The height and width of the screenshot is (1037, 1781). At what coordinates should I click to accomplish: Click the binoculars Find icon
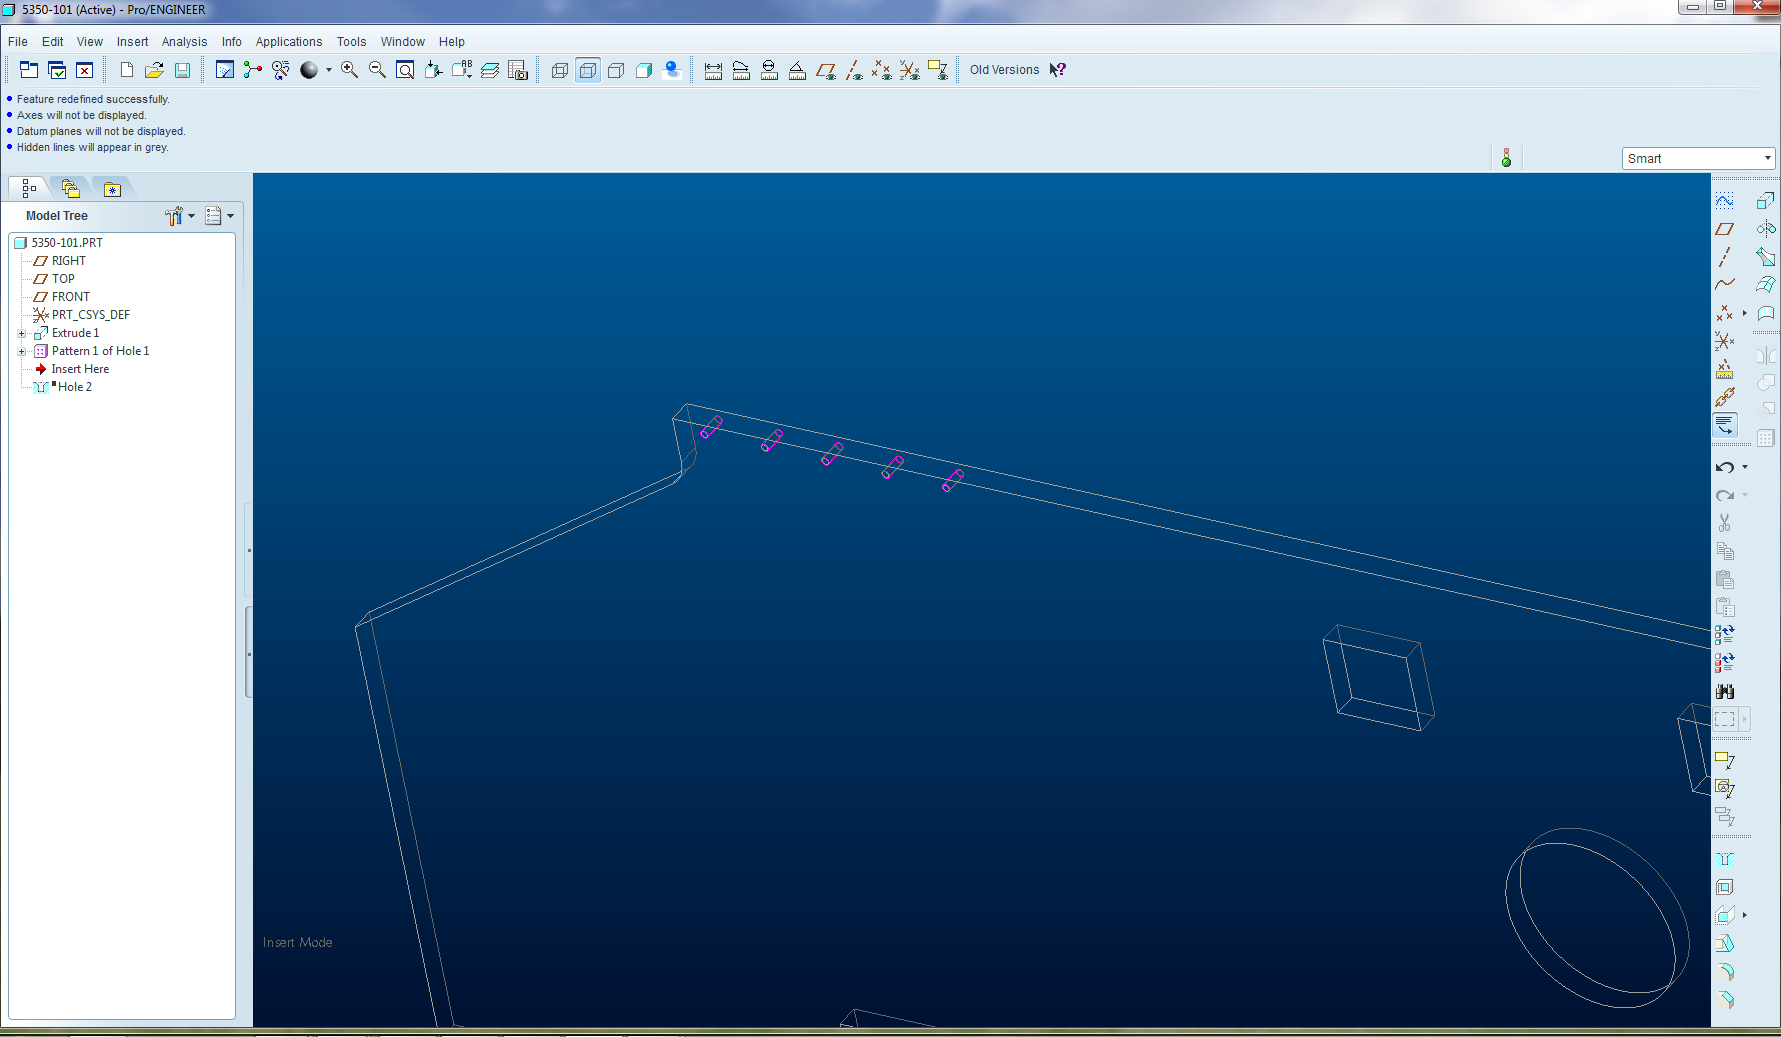(1725, 691)
